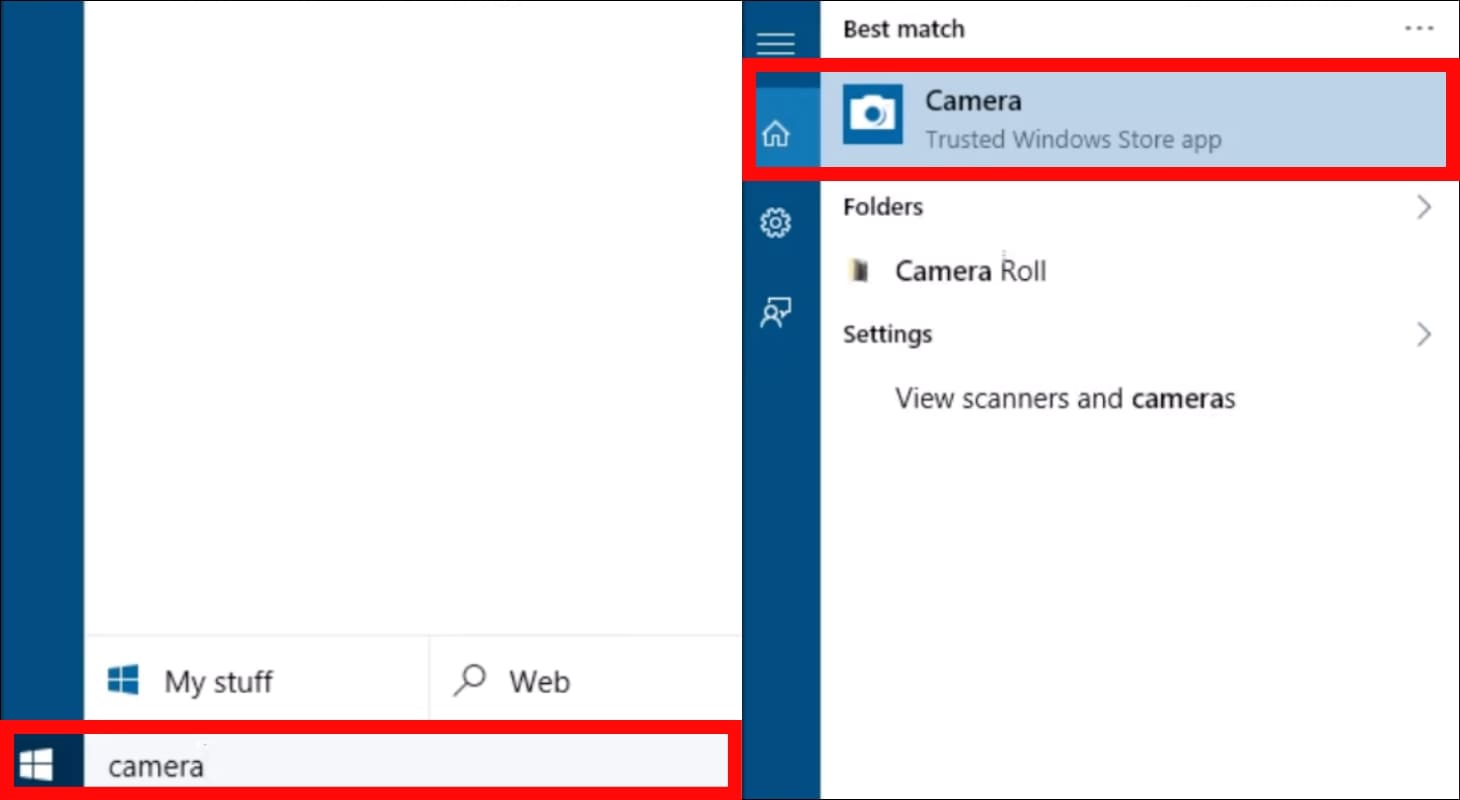1460x800 pixels.
Task: Click the Web search button
Action: 540,680
